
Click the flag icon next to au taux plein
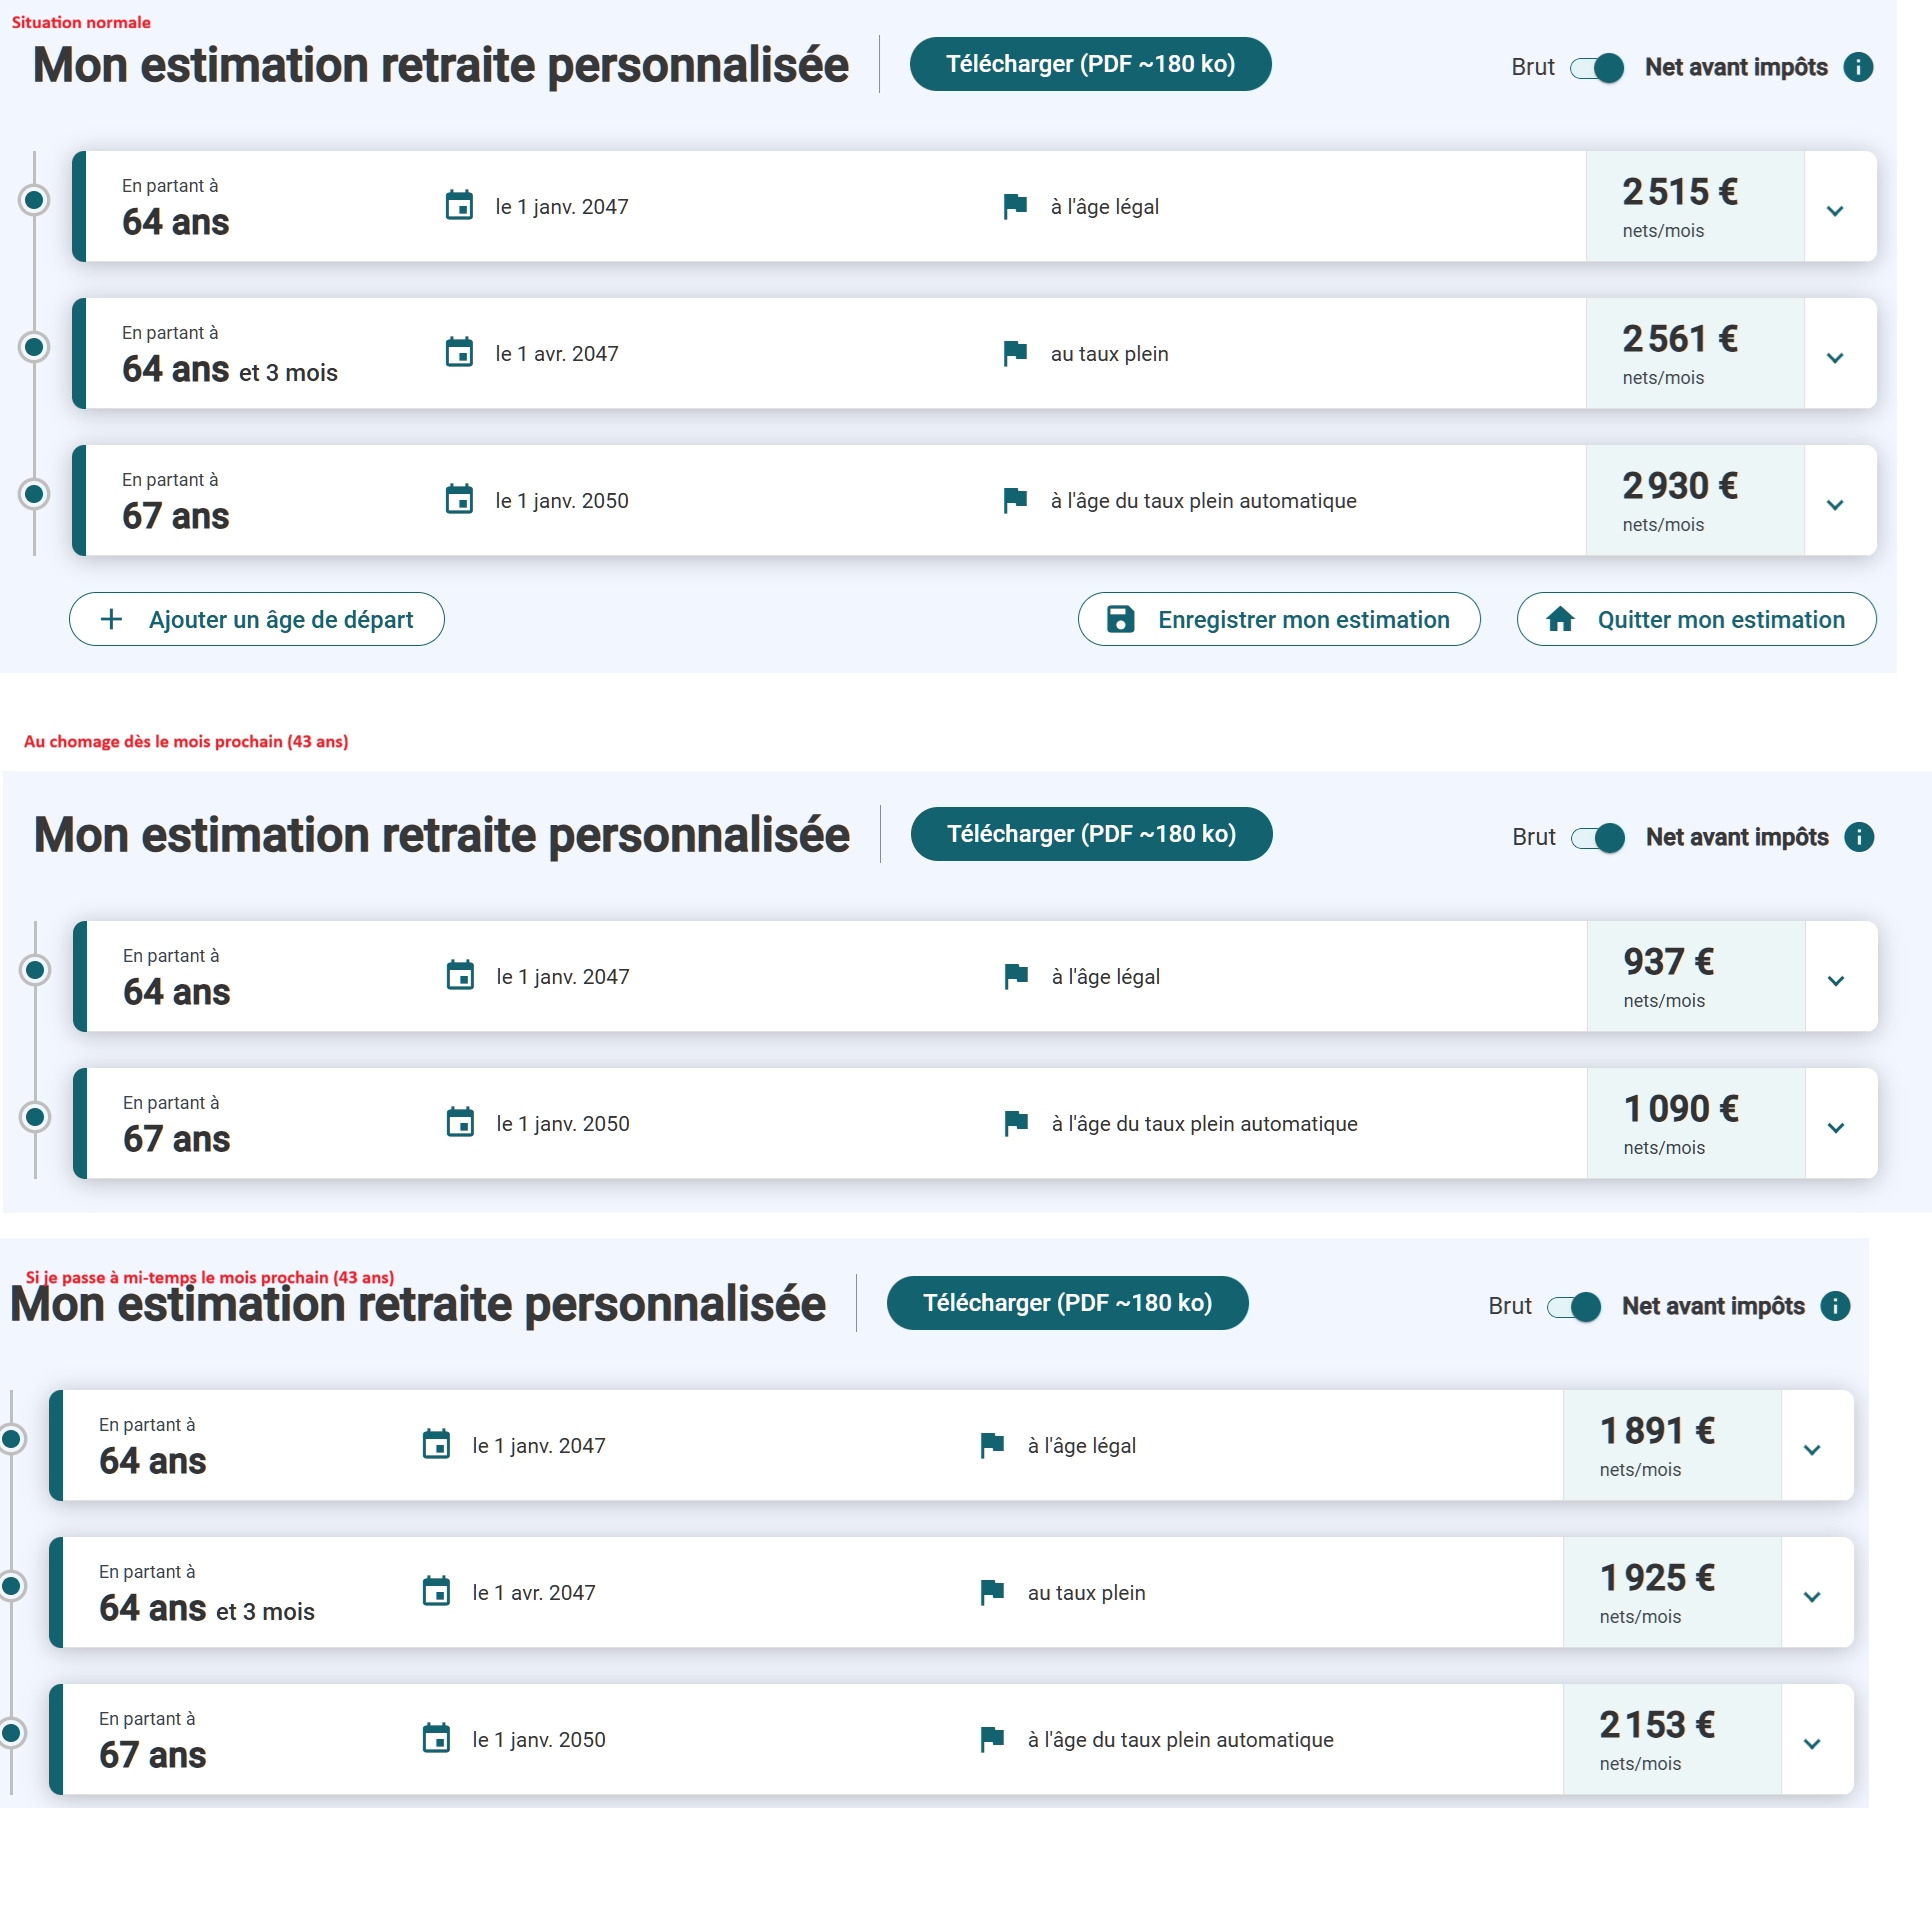(x=1013, y=352)
